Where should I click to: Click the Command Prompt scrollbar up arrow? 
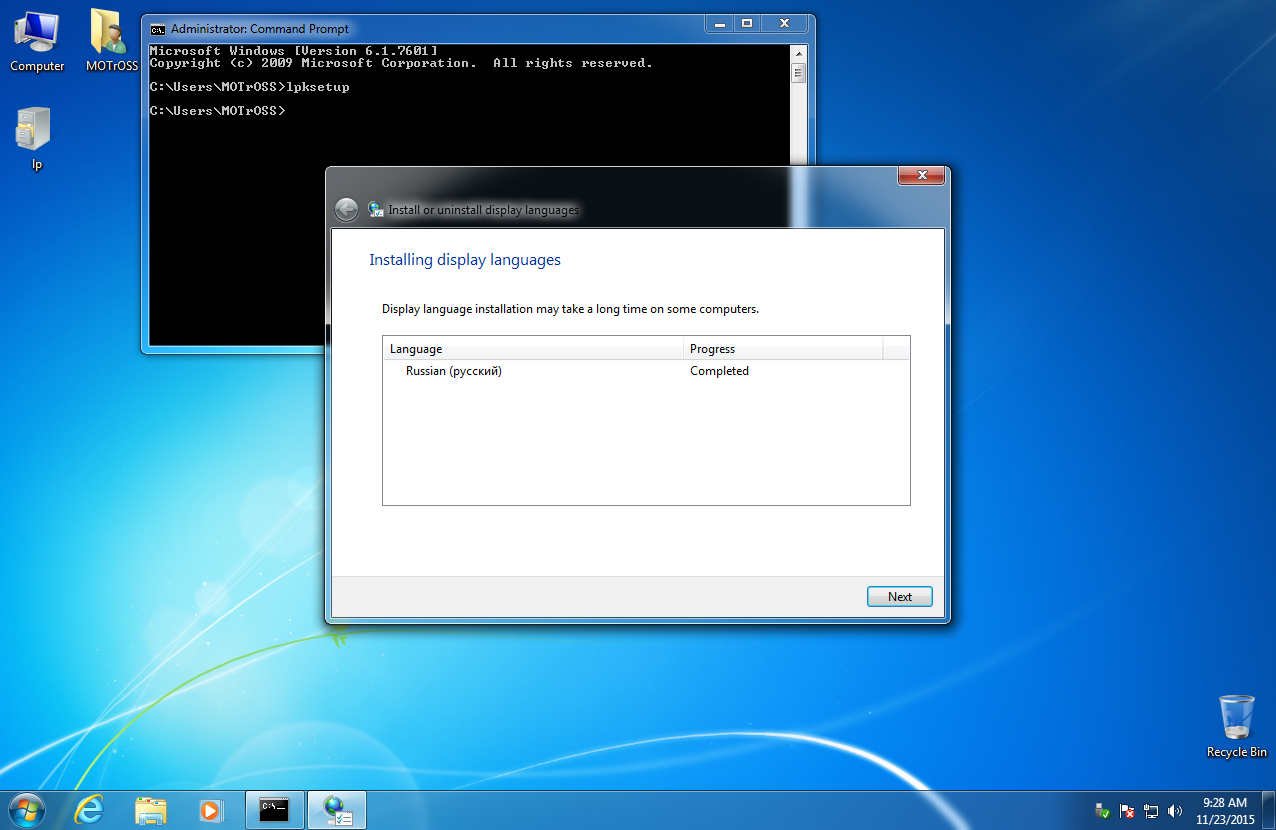(x=798, y=52)
